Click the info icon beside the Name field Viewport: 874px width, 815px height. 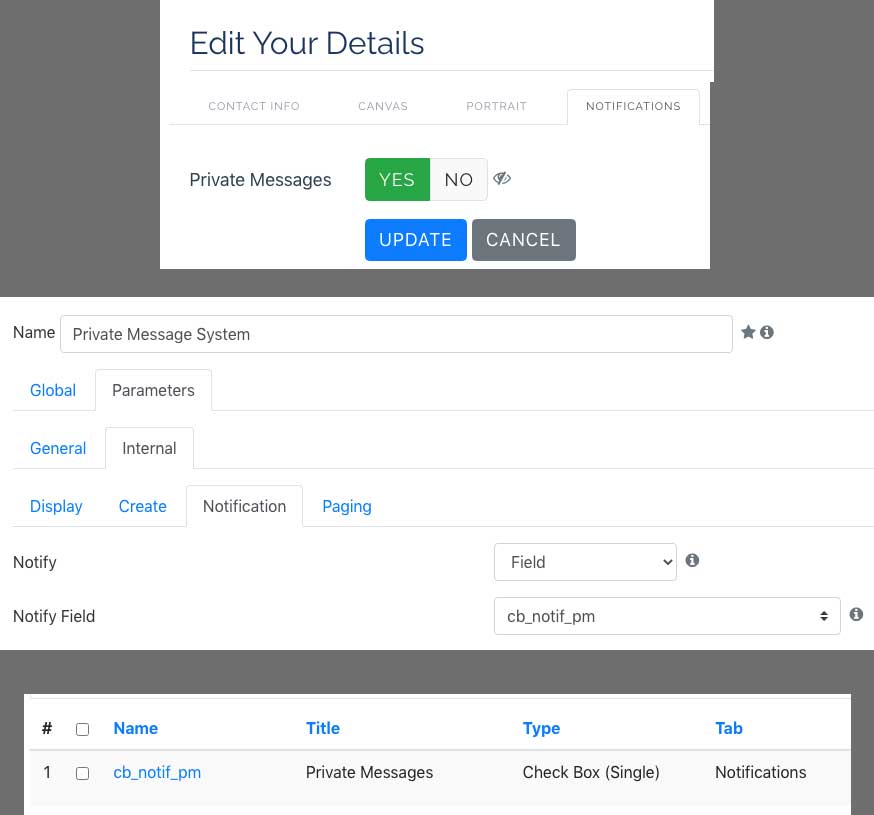click(x=767, y=332)
